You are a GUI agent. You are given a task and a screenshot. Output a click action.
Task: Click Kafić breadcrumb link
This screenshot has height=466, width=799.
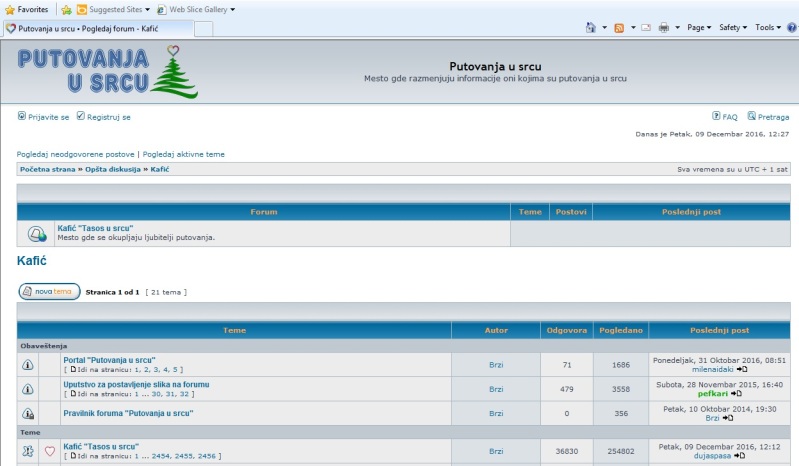159,169
